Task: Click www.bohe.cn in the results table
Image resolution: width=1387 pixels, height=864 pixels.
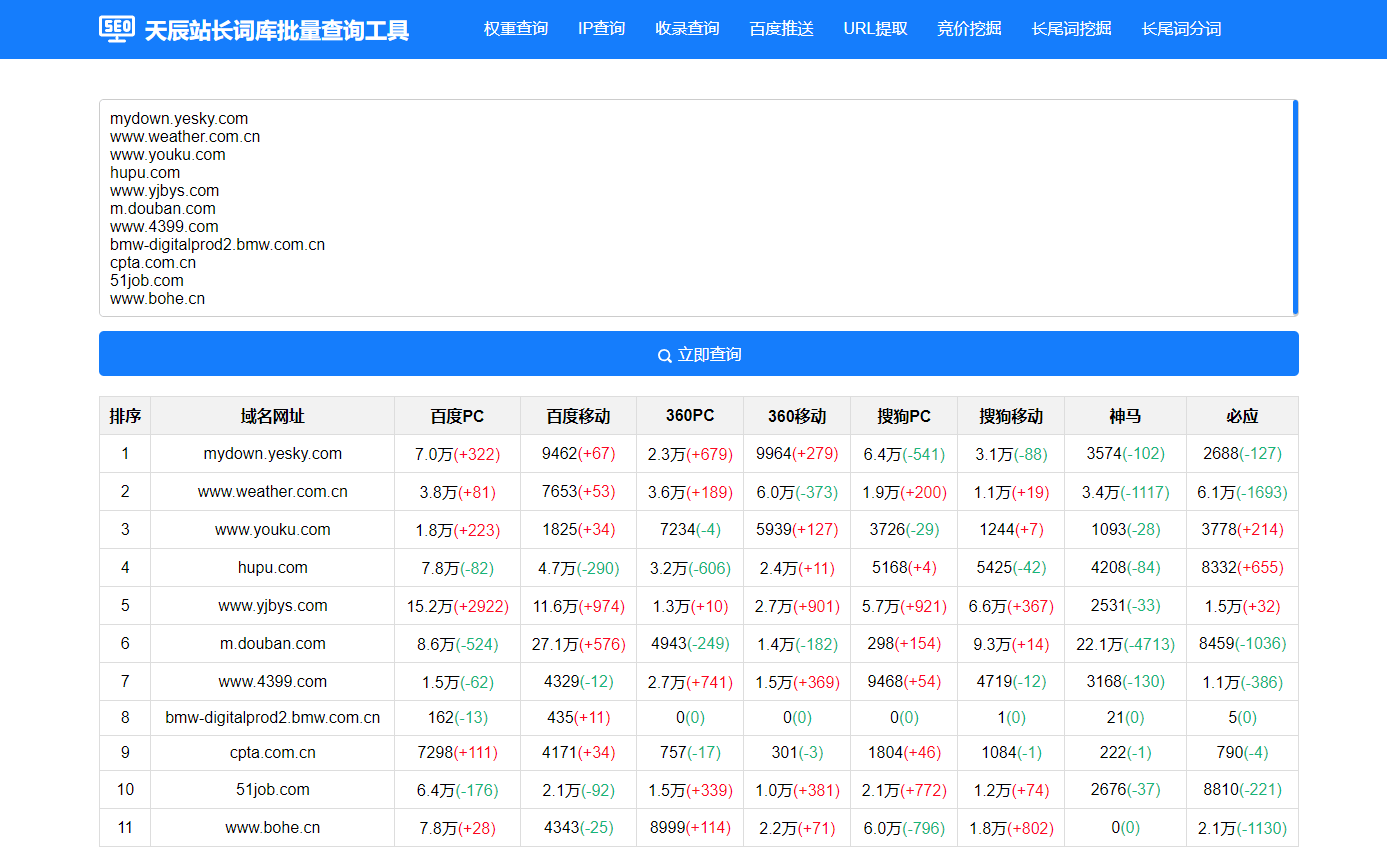Action: coord(273,828)
